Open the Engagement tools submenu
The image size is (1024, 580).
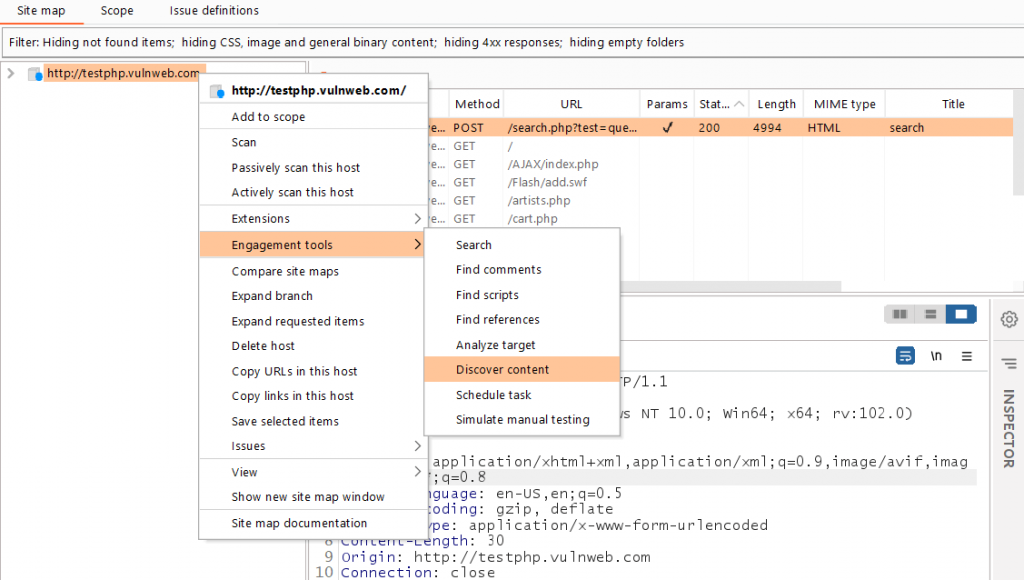pyautogui.click(x=313, y=245)
